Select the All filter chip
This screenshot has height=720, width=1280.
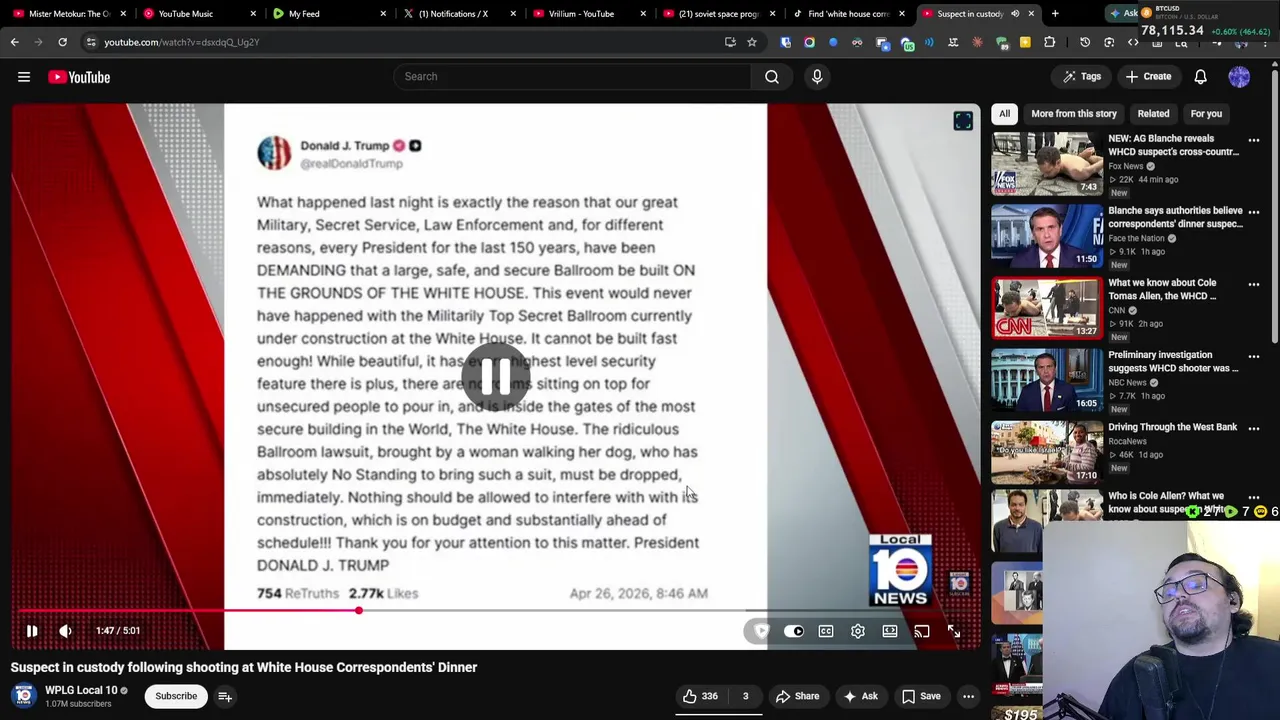(x=1004, y=114)
